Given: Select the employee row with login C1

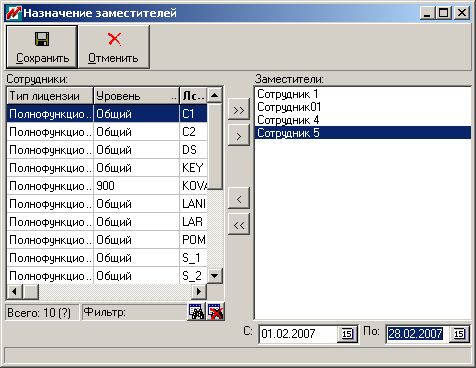Looking at the screenshot, I should tap(107, 114).
